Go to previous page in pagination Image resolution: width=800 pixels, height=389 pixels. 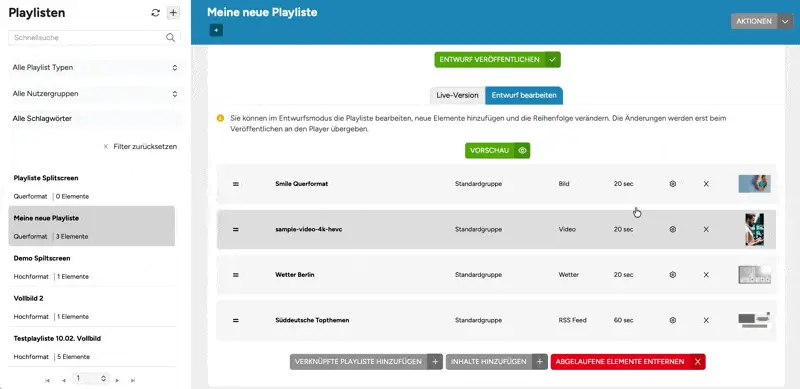click(64, 380)
